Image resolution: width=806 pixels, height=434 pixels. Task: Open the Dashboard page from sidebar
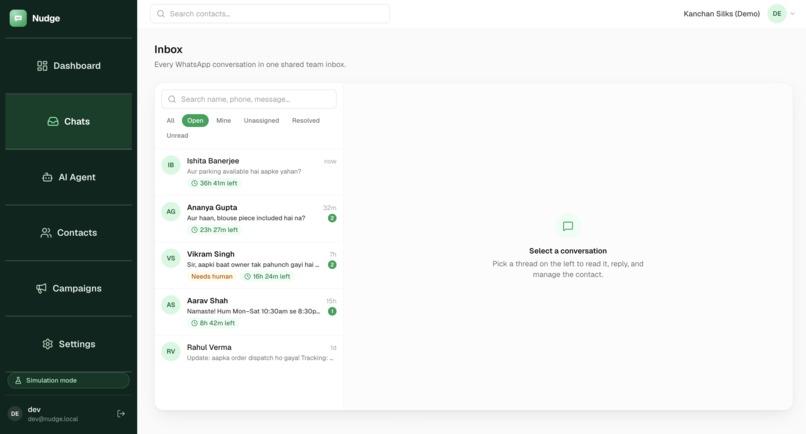68,66
